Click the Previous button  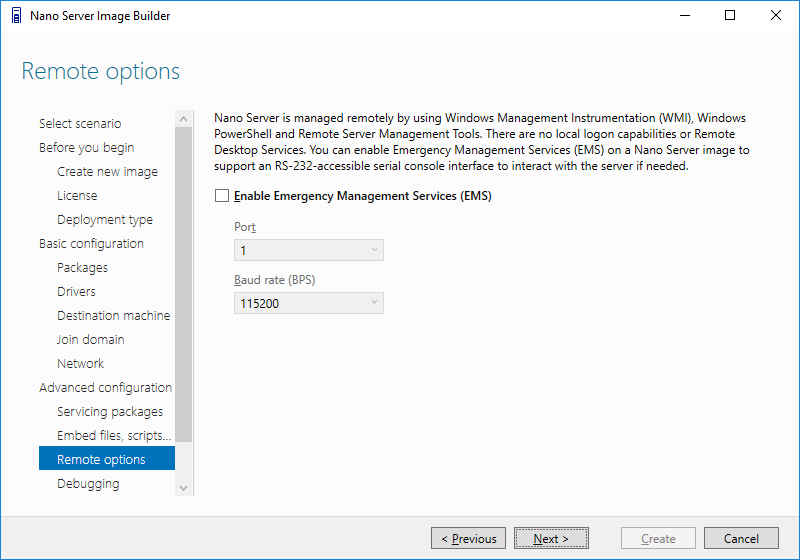click(x=468, y=539)
